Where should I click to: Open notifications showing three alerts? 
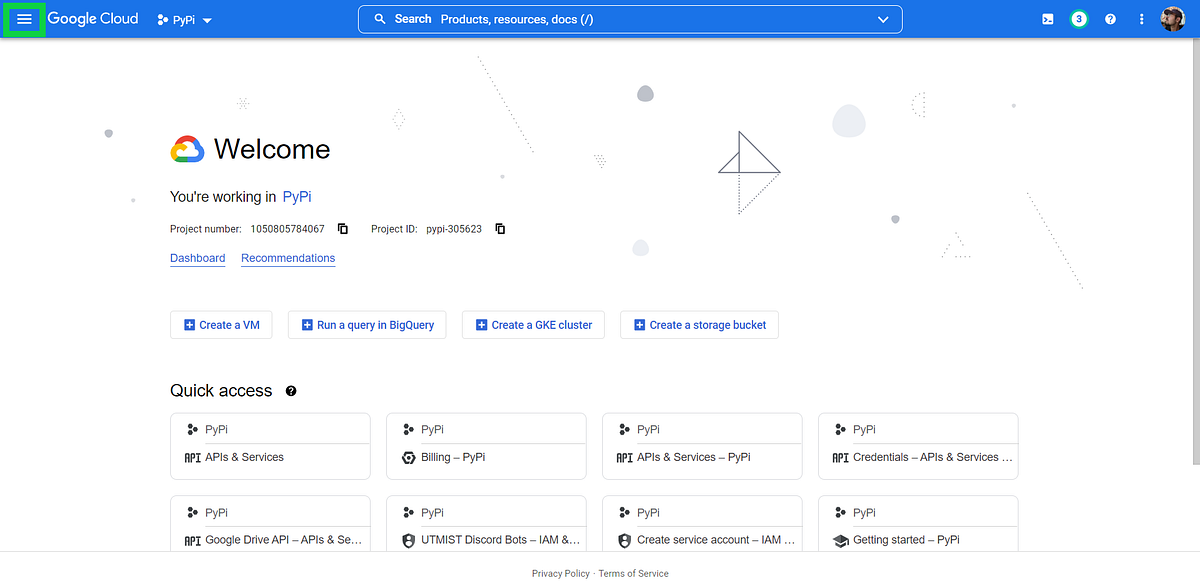pyautogui.click(x=1078, y=19)
